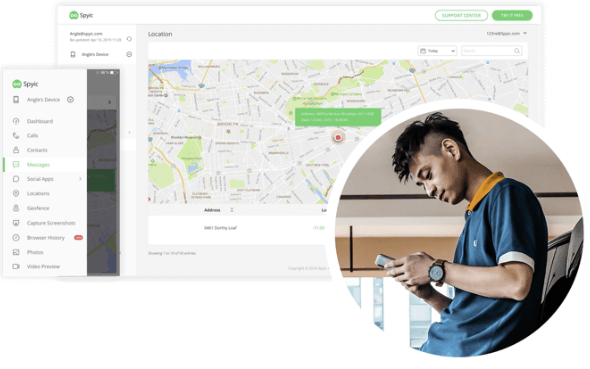Click the Calls phone icon
Screen dimensions: 590x369
click(16, 135)
